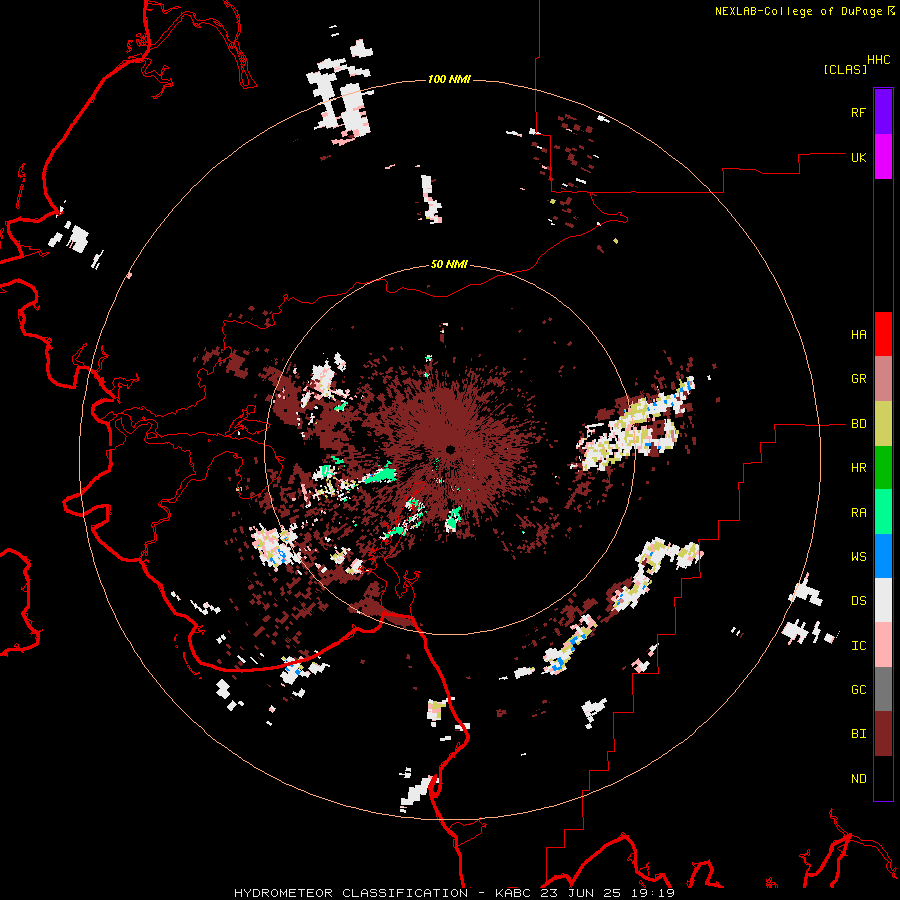Viewport: 900px width, 900px height.
Task: Click the ND black legend swatch
Action: [883, 778]
